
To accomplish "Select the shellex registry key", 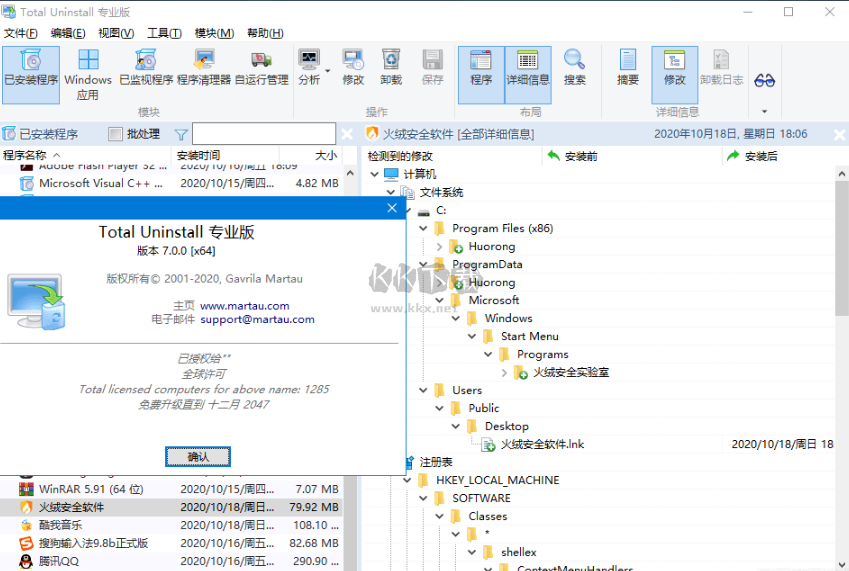I will point(518,552).
